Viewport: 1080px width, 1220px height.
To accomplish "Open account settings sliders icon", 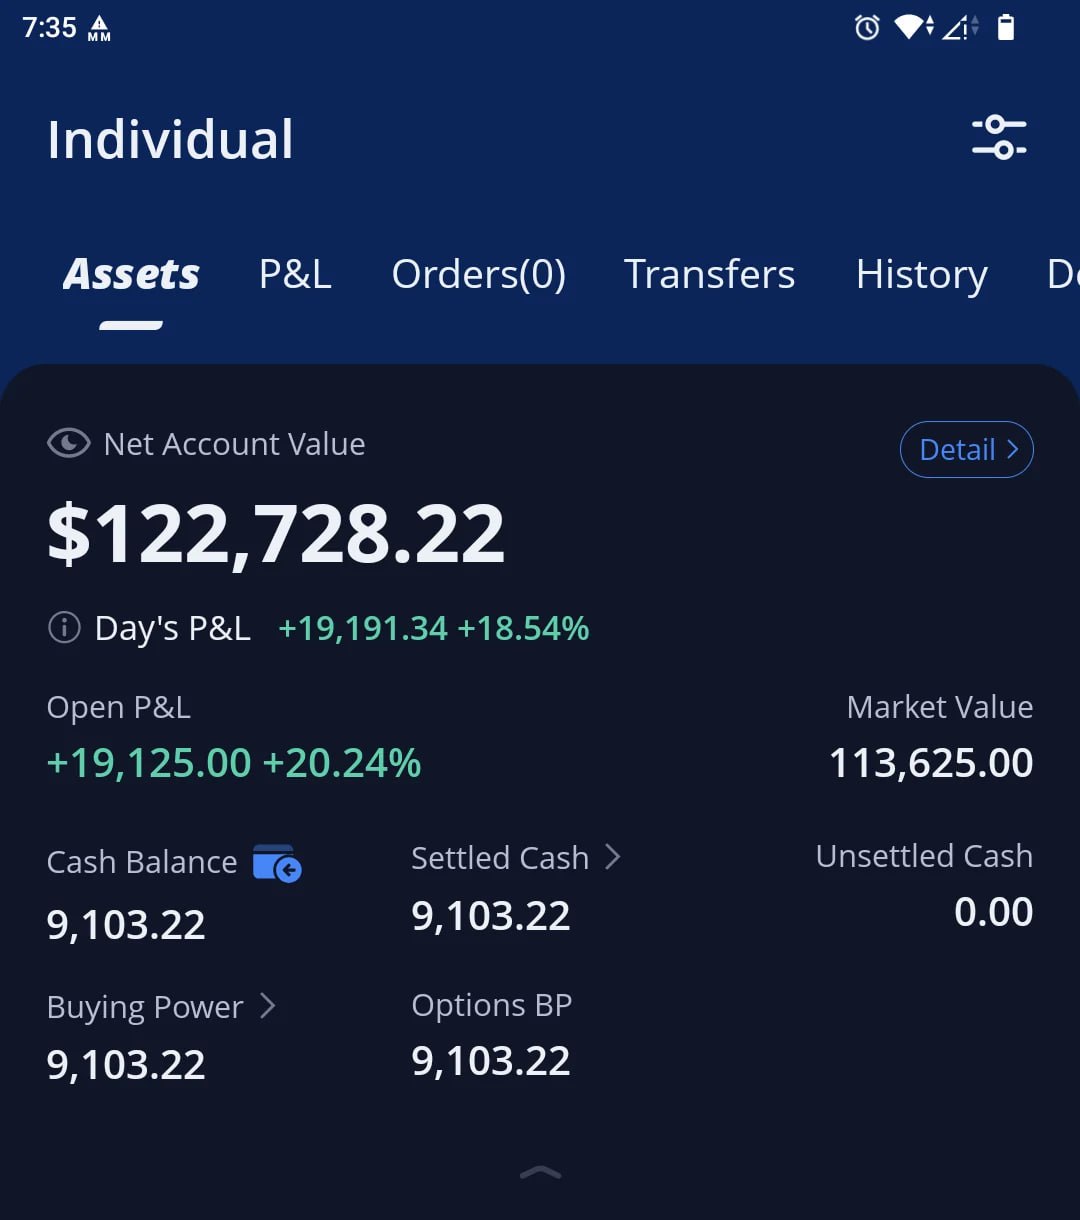I will [x=999, y=137].
